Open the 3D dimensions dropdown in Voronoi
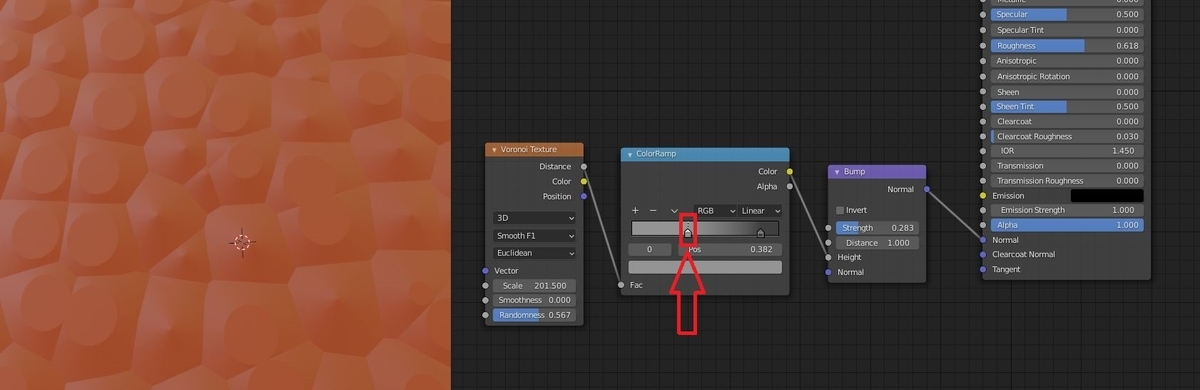 [x=534, y=218]
